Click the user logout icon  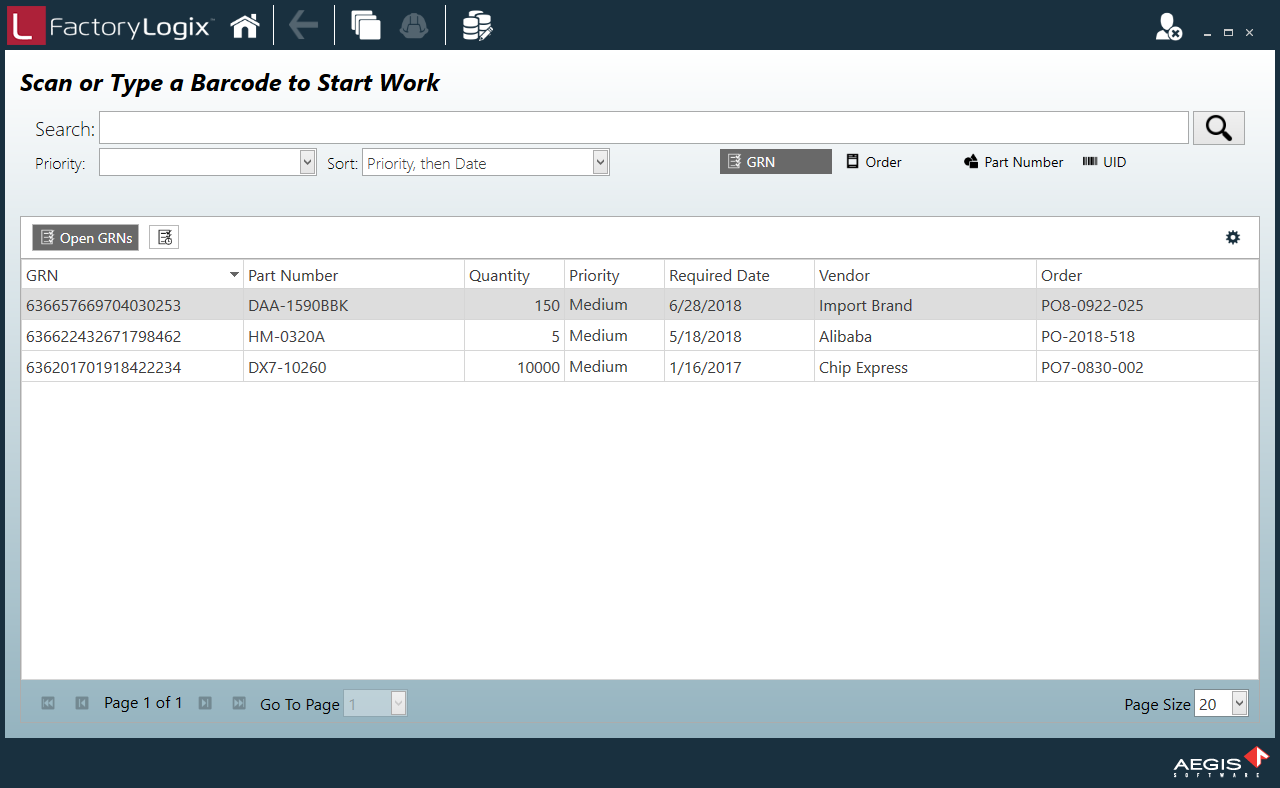1168,28
